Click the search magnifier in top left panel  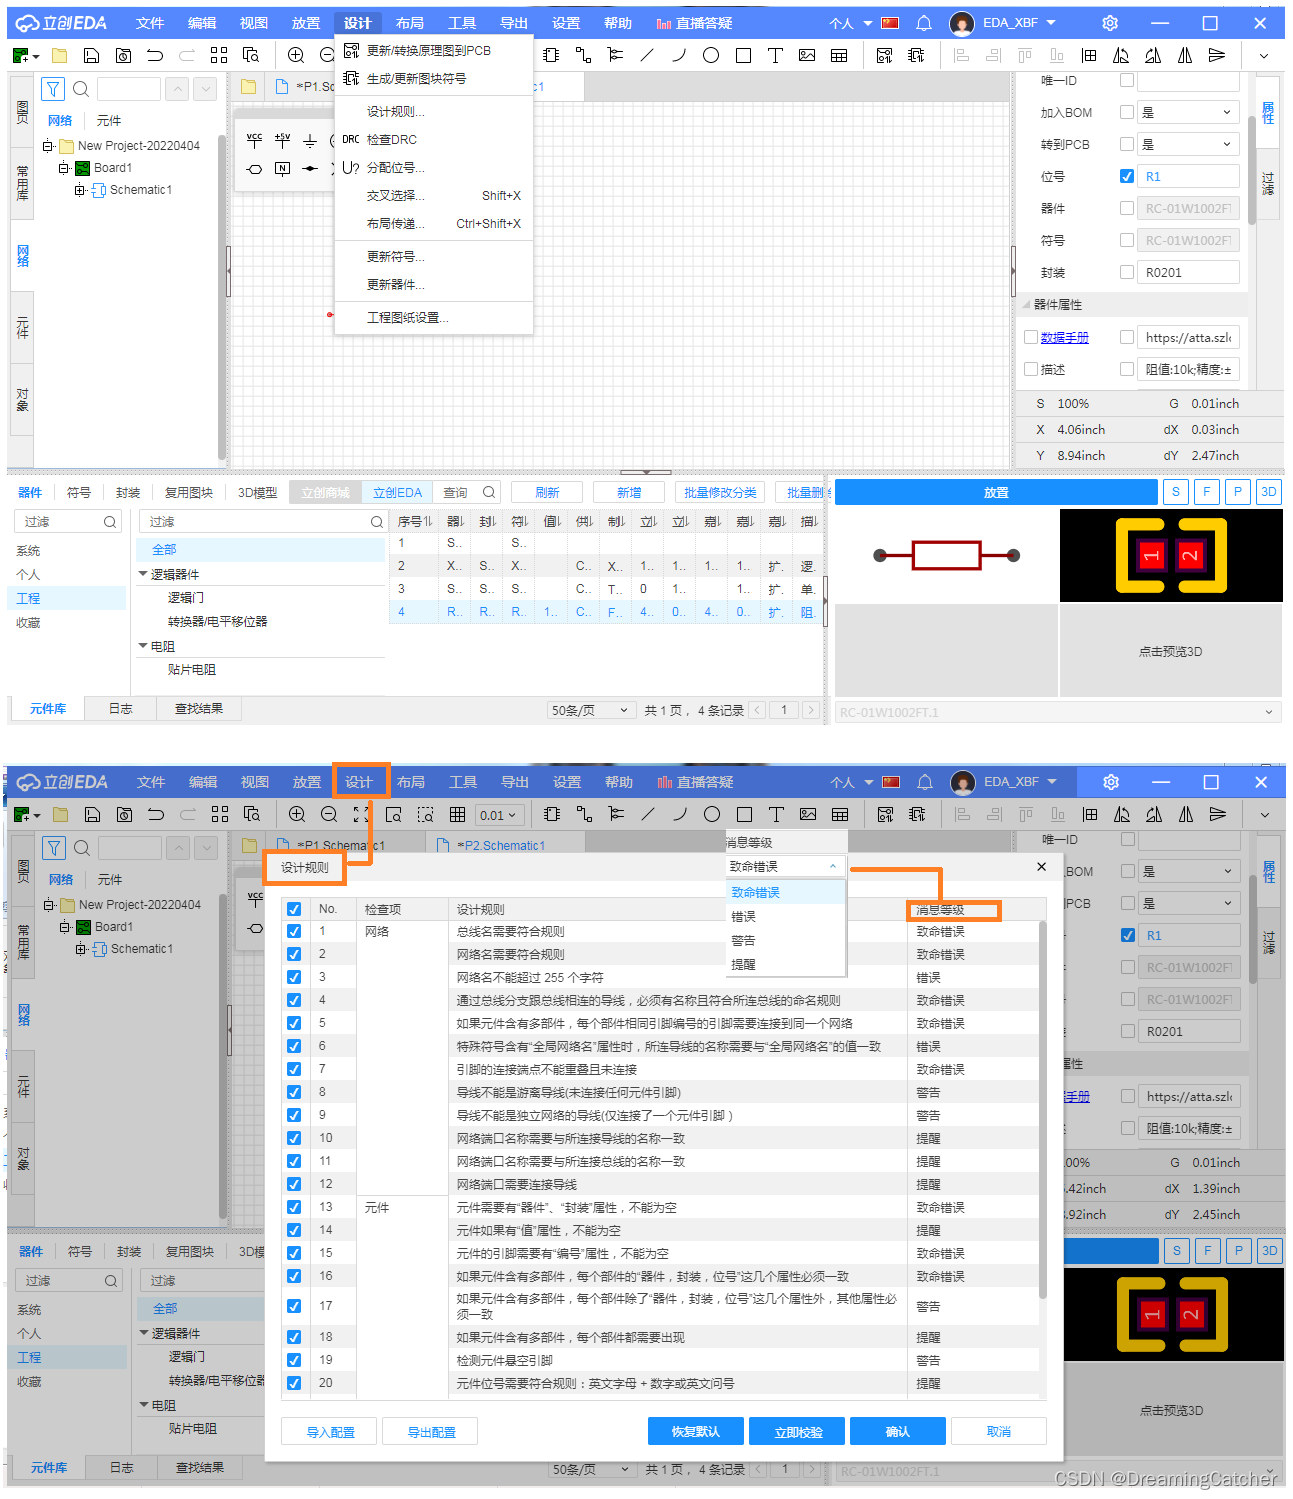pyautogui.click(x=81, y=89)
